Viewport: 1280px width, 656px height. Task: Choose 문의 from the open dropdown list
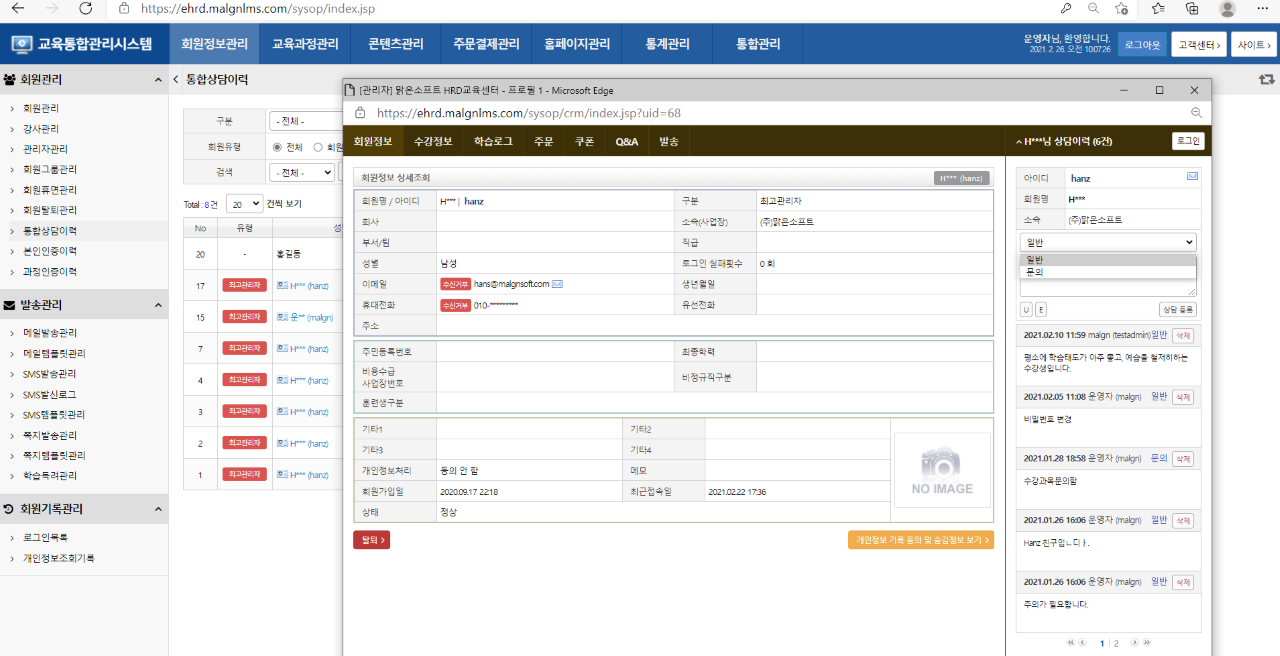click(x=1034, y=272)
